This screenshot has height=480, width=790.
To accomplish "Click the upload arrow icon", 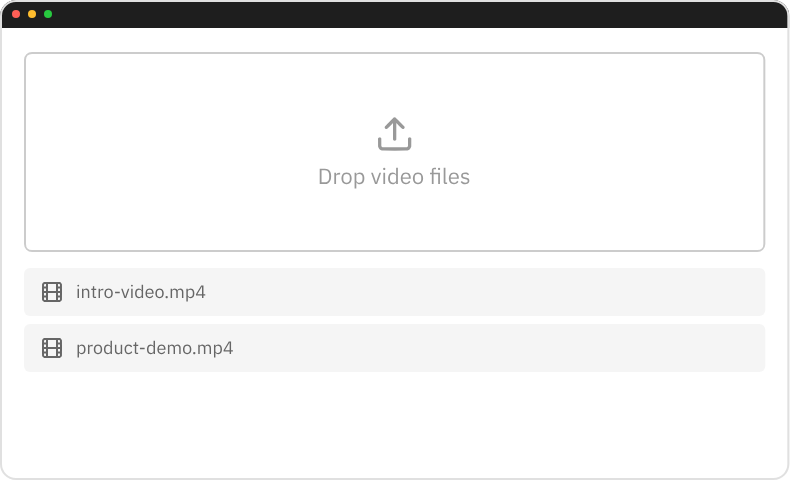I will [x=394, y=134].
